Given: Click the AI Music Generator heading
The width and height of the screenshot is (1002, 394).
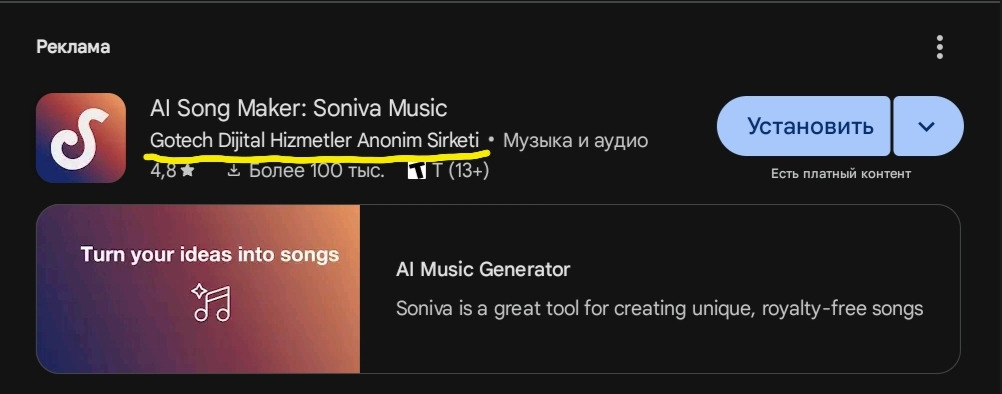Looking at the screenshot, I should pos(482,269).
